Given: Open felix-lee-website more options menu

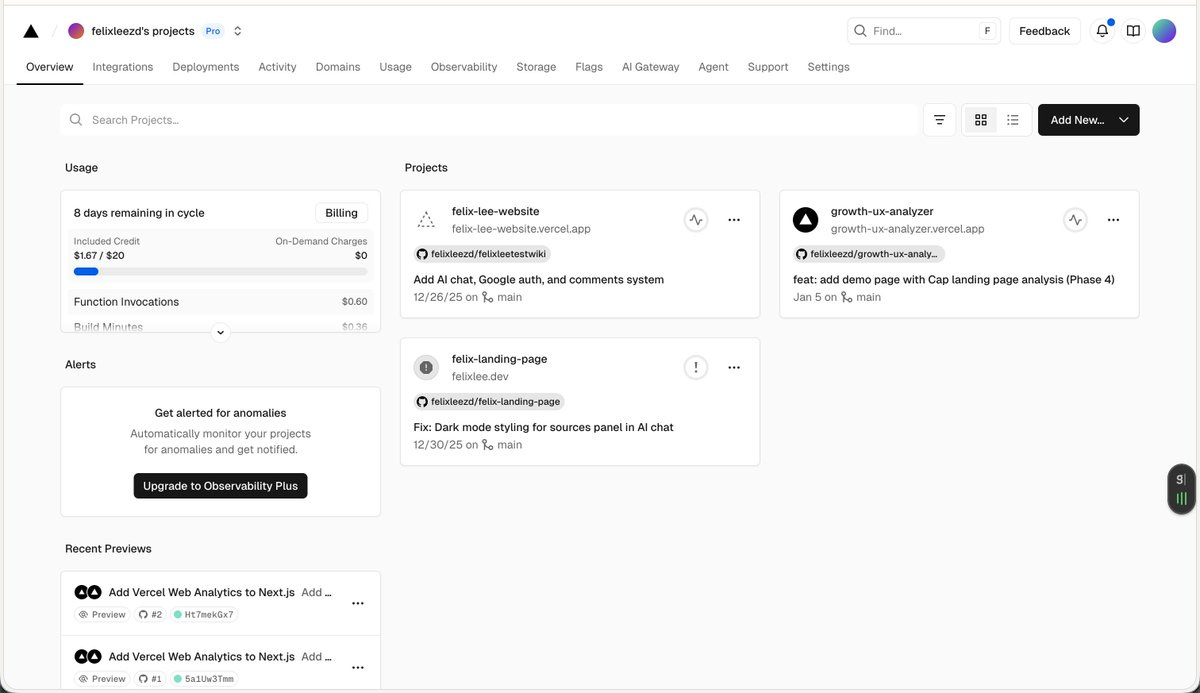Looking at the screenshot, I should click(734, 220).
